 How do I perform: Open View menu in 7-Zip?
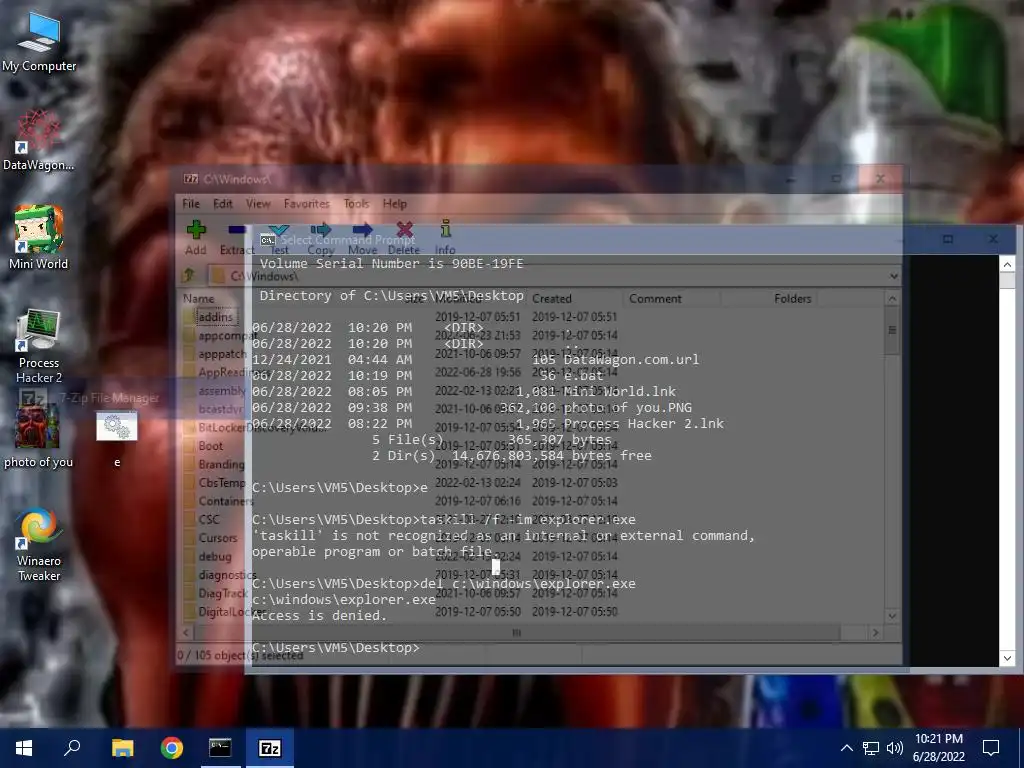point(258,204)
